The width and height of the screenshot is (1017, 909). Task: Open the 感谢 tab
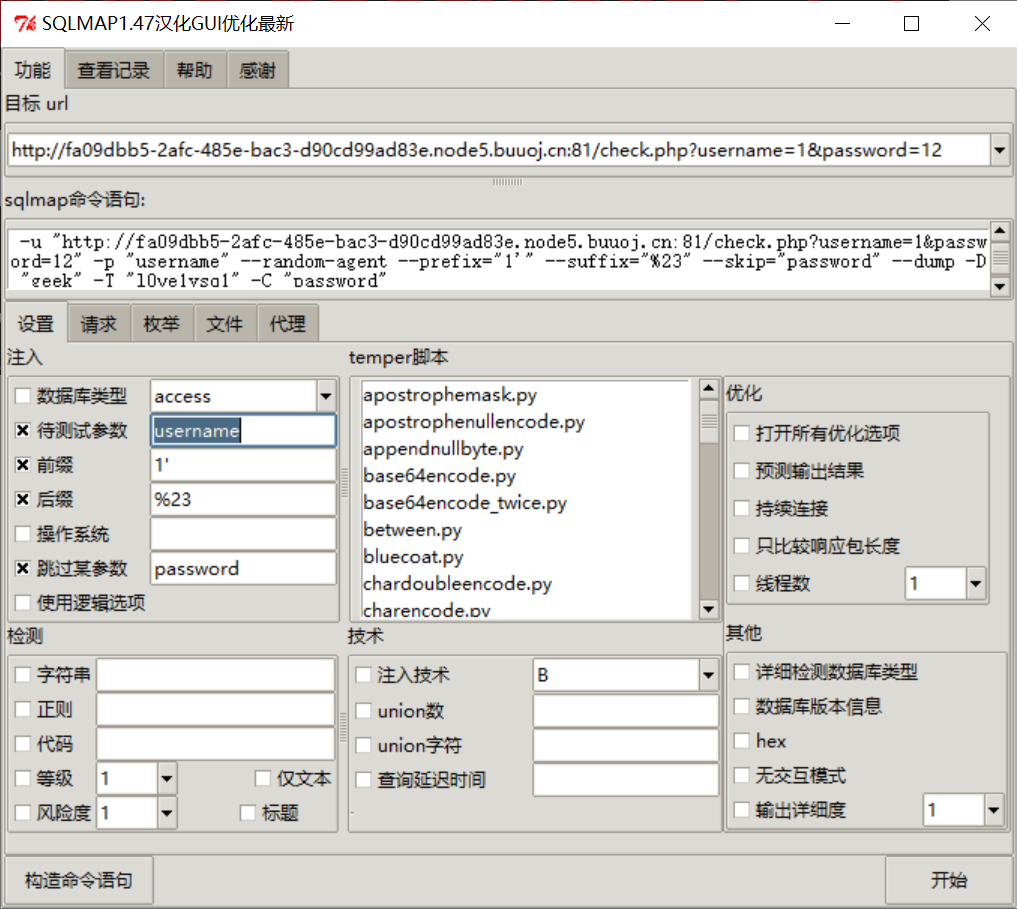[x=257, y=70]
